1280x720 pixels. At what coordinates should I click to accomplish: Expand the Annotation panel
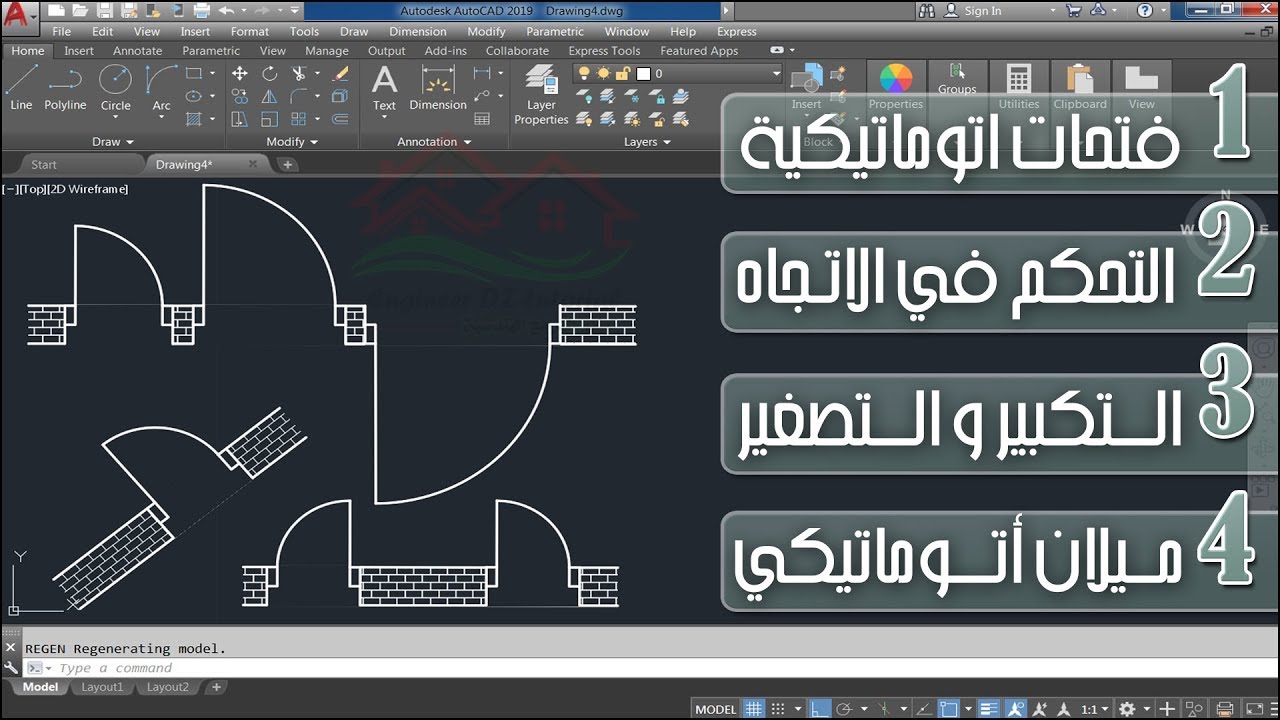[434, 142]
